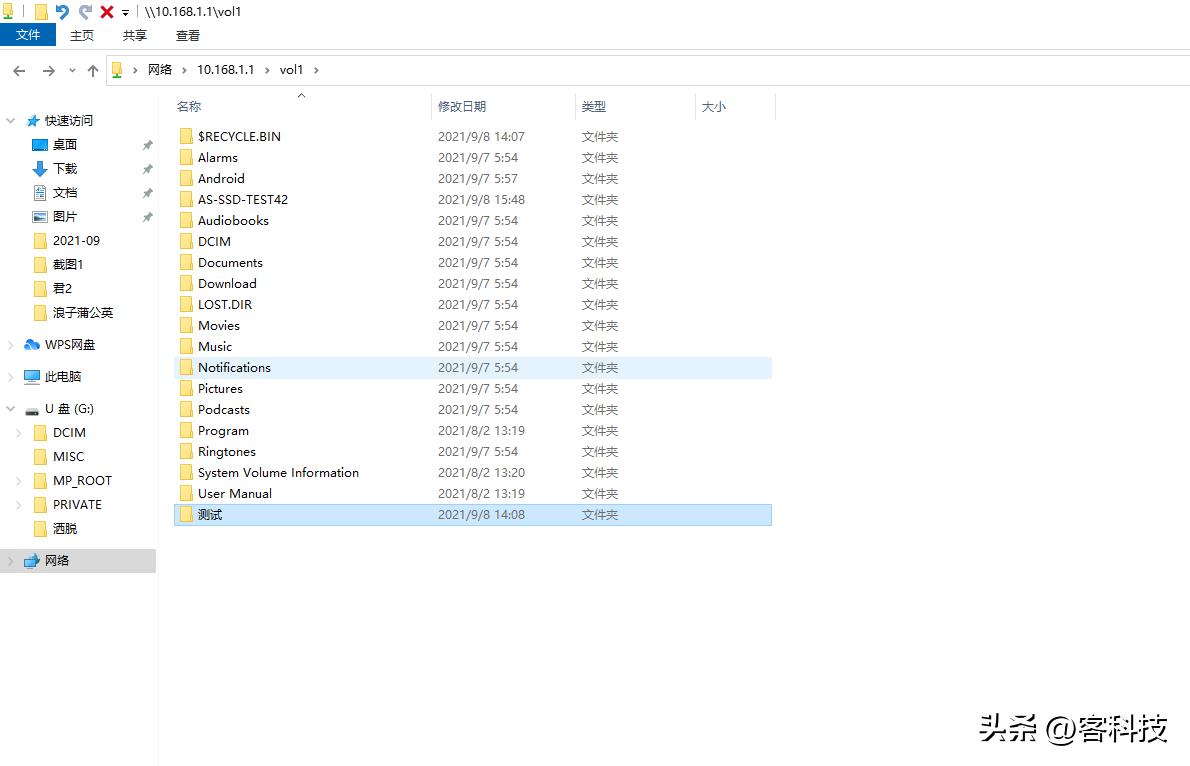Select the 下载 download icon in sidebar

(40, 169)
